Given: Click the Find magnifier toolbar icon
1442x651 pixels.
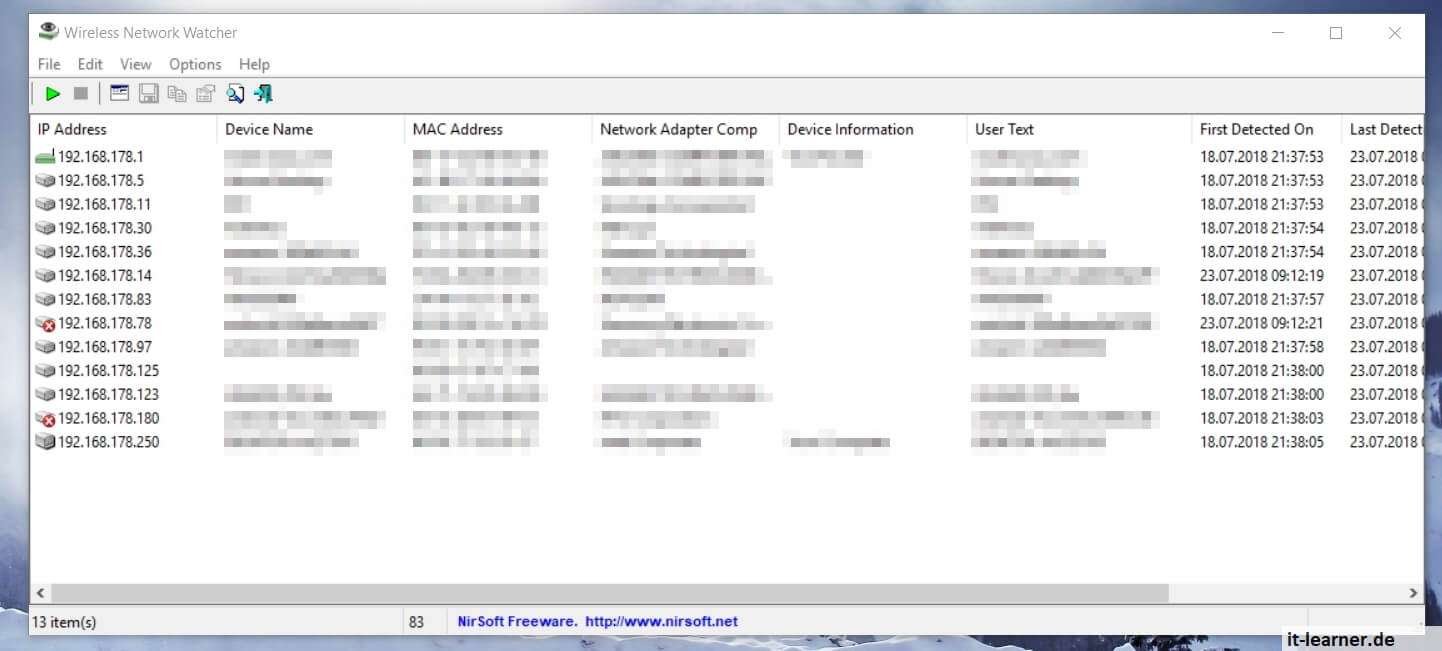Looking at the screenshot, I should pos(235,94).
